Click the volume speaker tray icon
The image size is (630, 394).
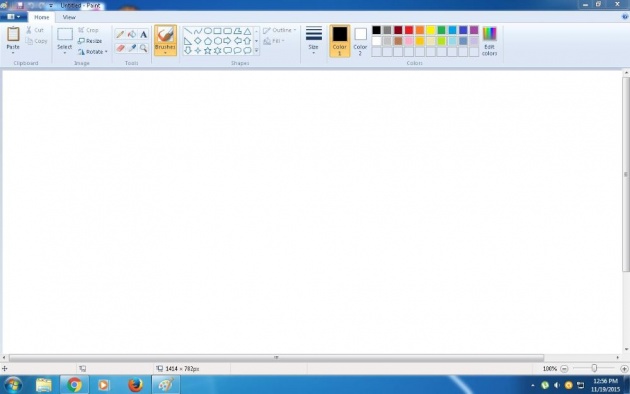click(x=556, y=385)
